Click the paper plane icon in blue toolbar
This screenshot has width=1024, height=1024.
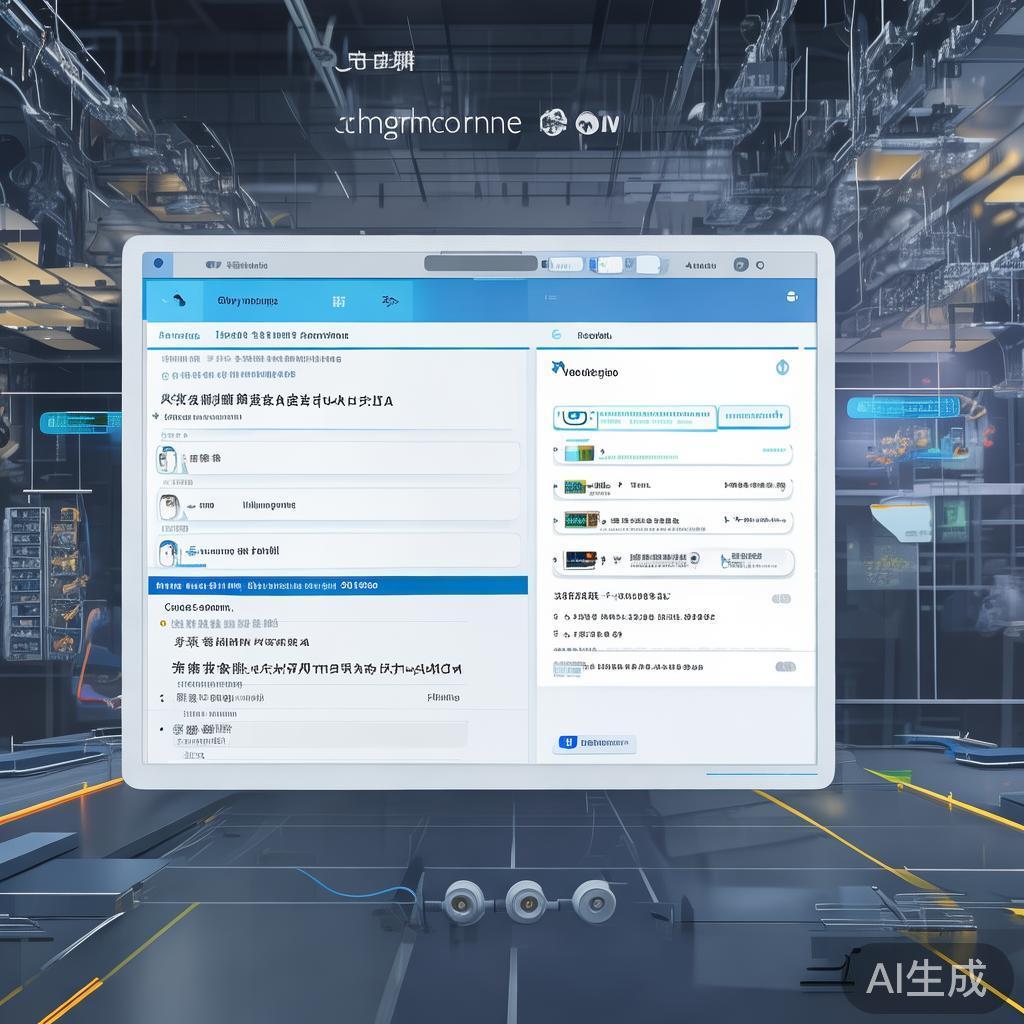[x=390, y=300]
